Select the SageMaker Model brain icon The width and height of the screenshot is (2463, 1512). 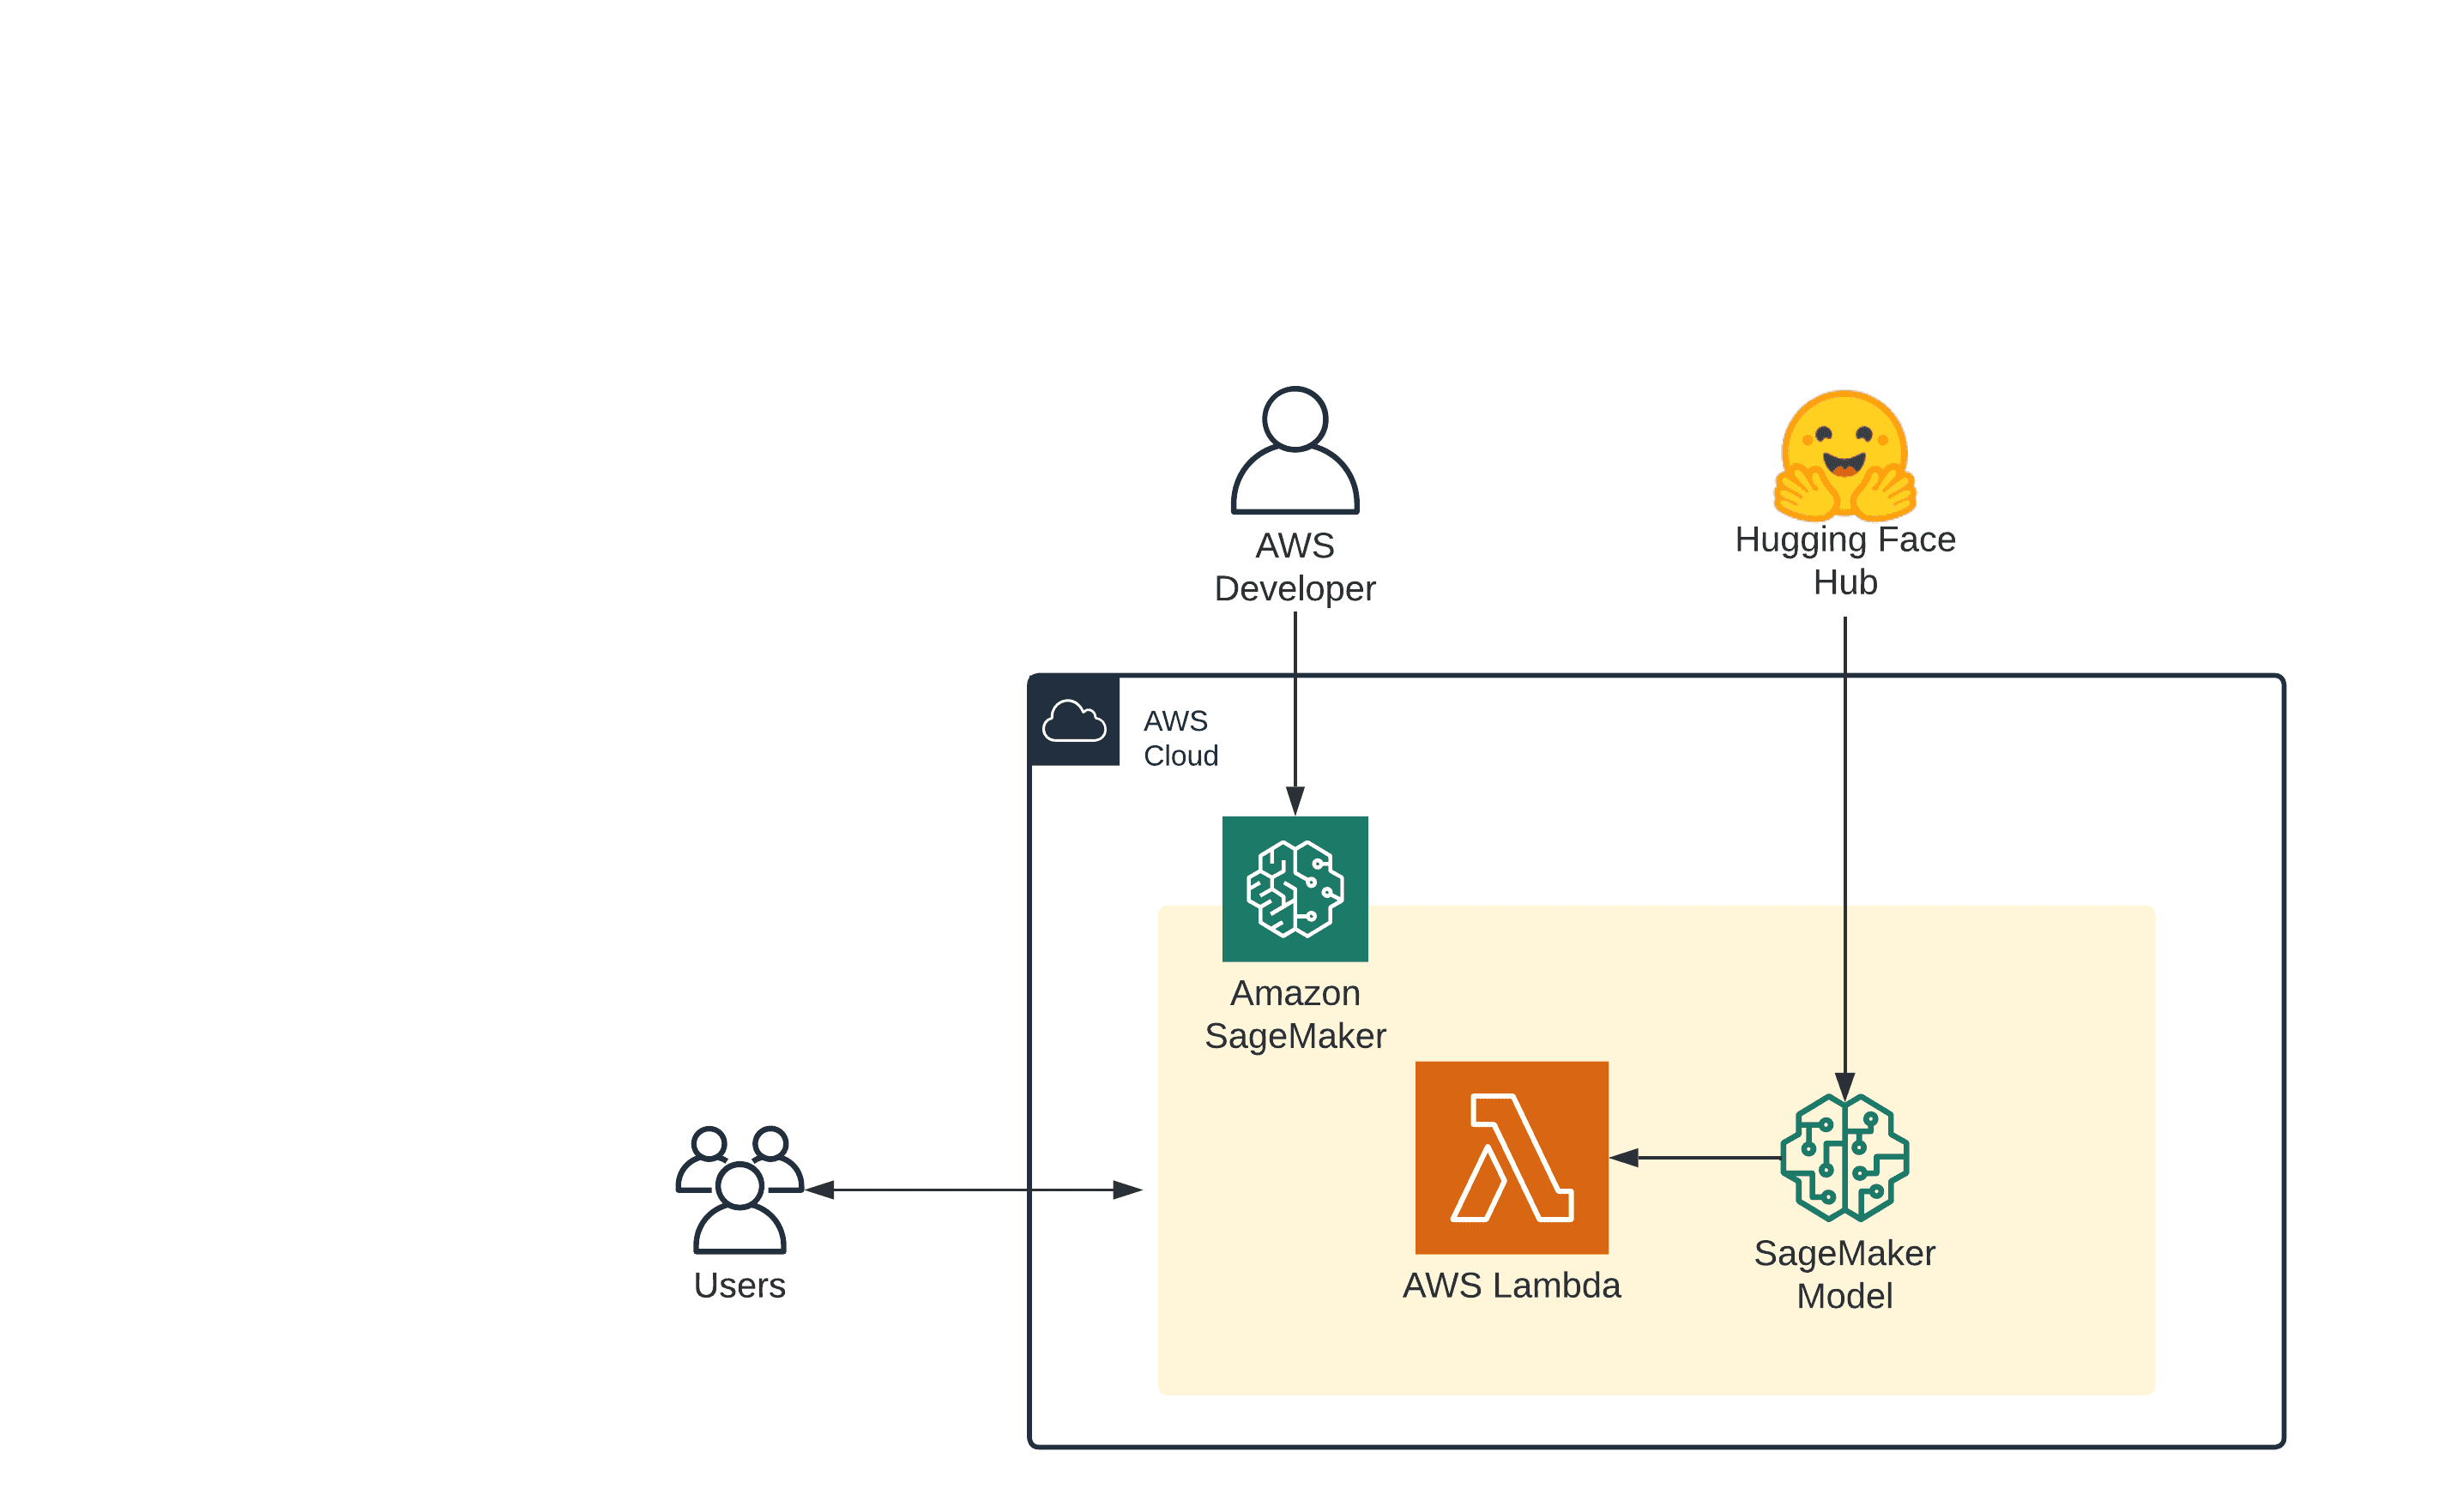pos(1844,1157)
